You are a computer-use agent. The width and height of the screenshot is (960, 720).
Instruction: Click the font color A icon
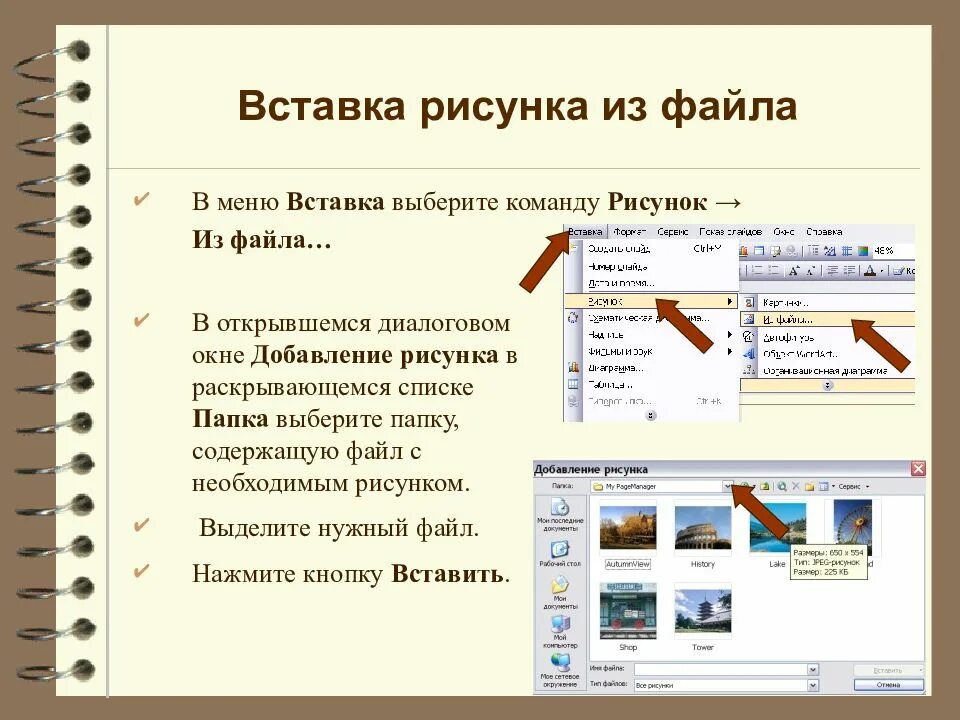click(x=870, y=271)
